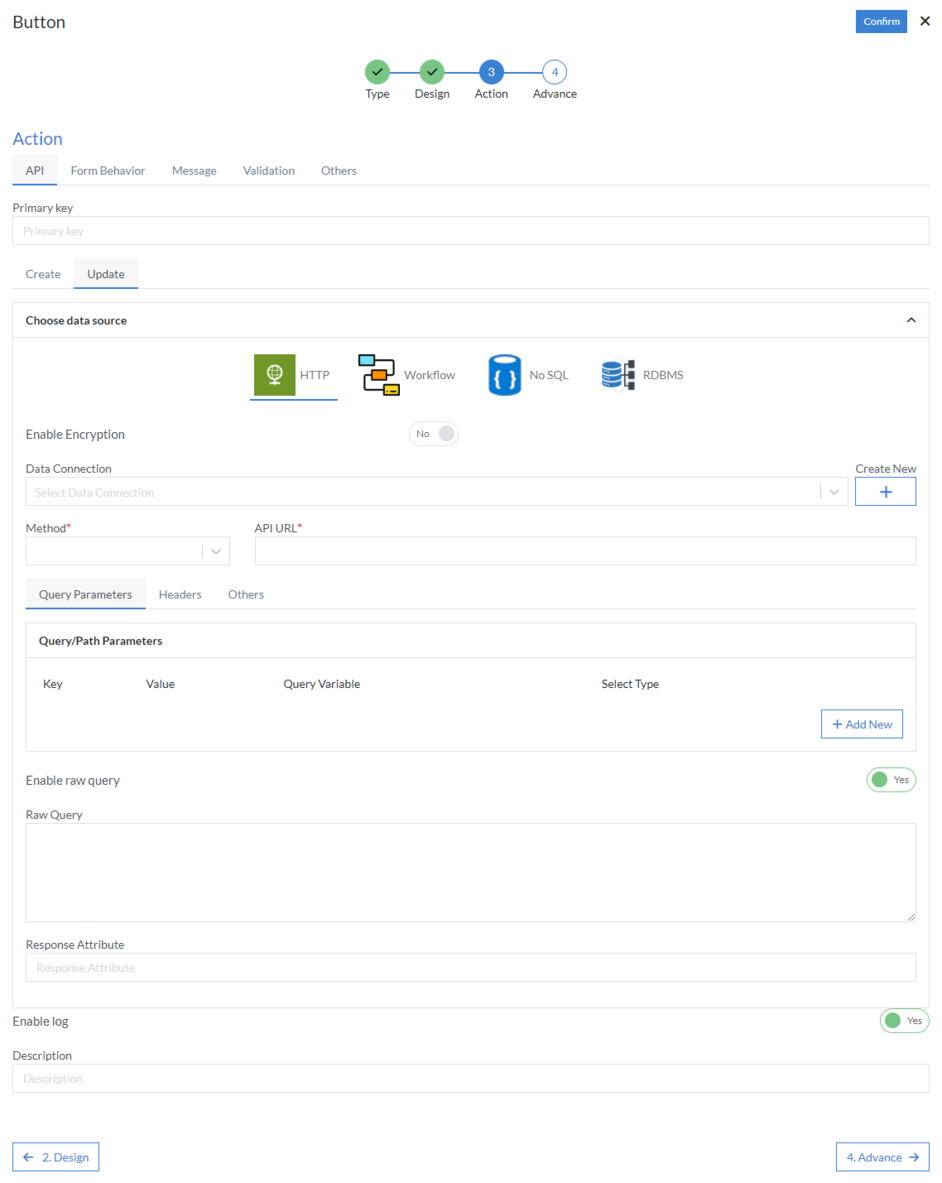Collapse the Choose data source section
The image size is (942, 1183).
pyautogui.click(x=911, y=319)
